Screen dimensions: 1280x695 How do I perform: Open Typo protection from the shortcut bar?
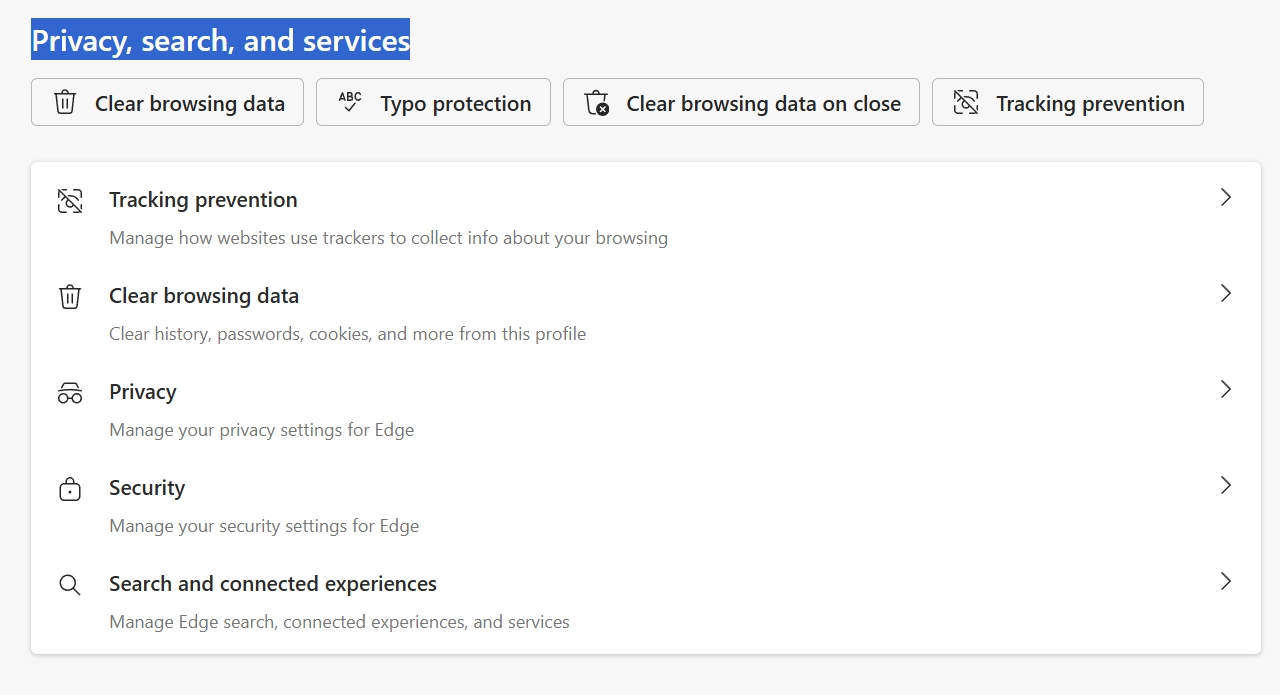pos(432,102)
